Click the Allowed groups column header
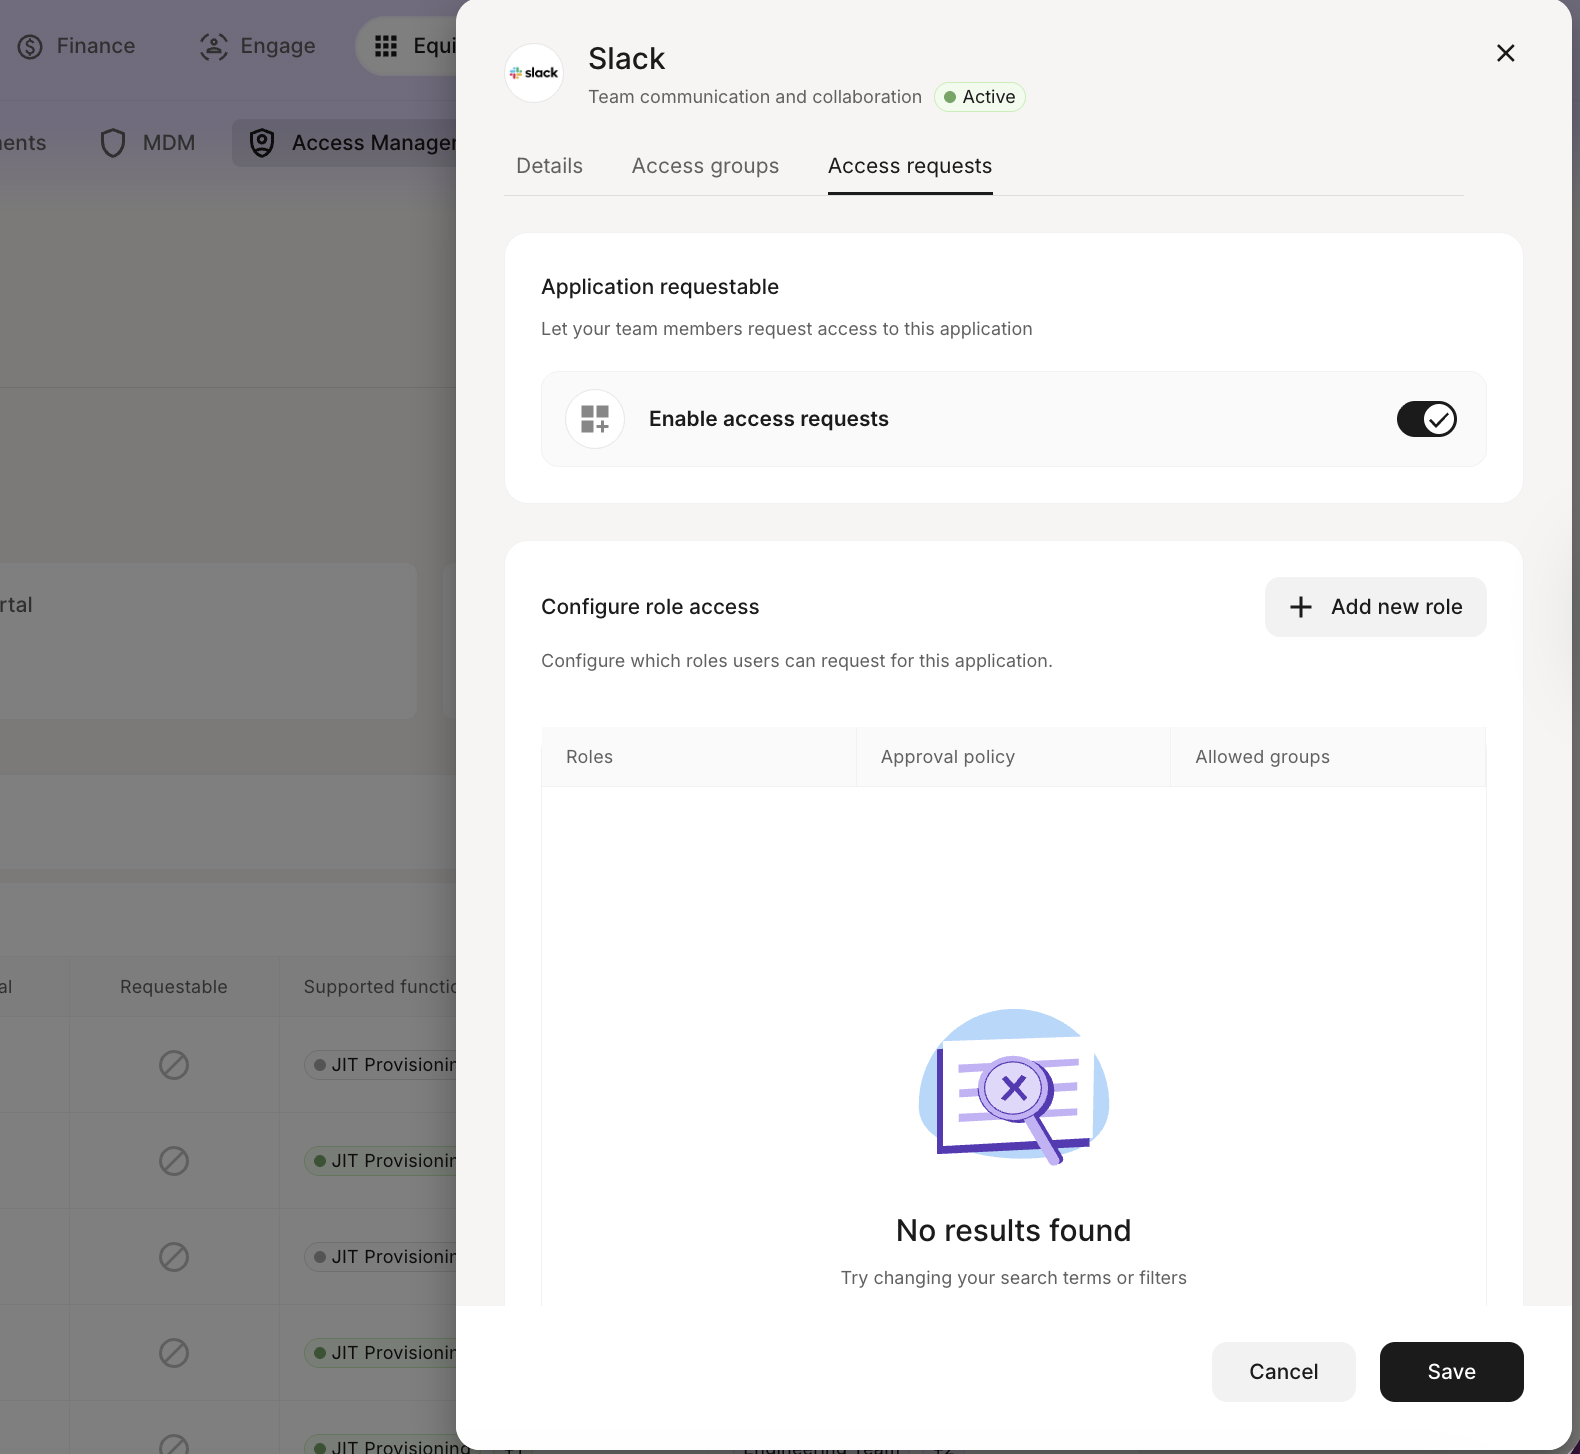This screenshot has height=1454, width=1580. tap(1262, 757)
